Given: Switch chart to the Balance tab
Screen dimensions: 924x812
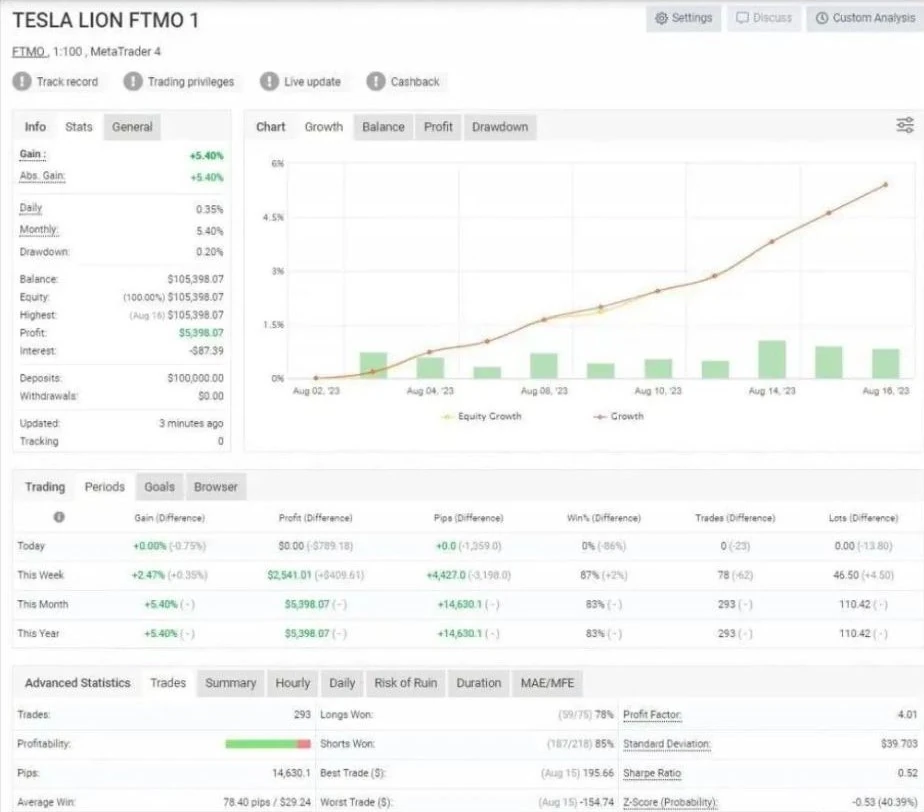Looking at the screenshot, I should click(383, 127).
